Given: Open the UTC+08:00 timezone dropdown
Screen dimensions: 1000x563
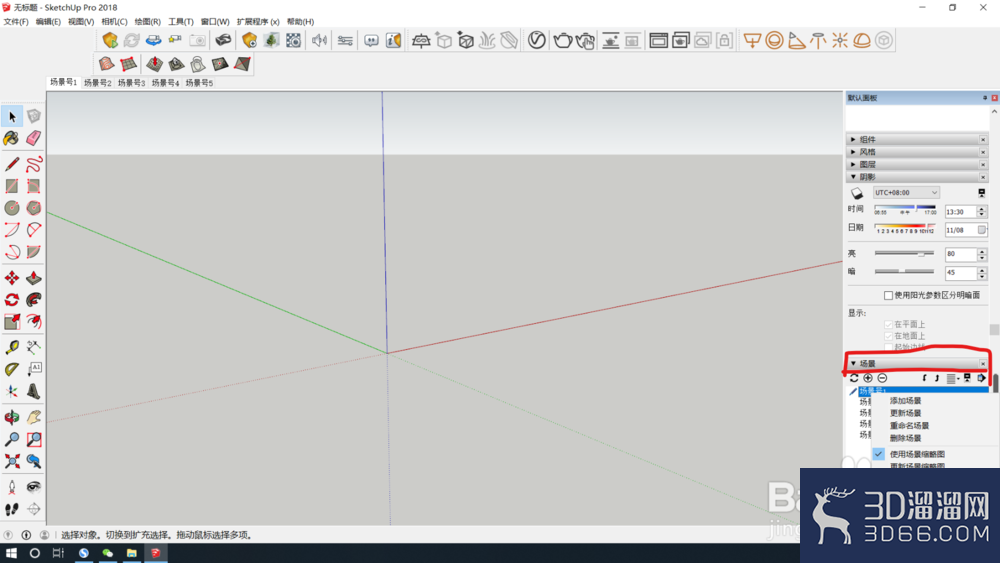Looking at the screenshot, I should 906,193.
